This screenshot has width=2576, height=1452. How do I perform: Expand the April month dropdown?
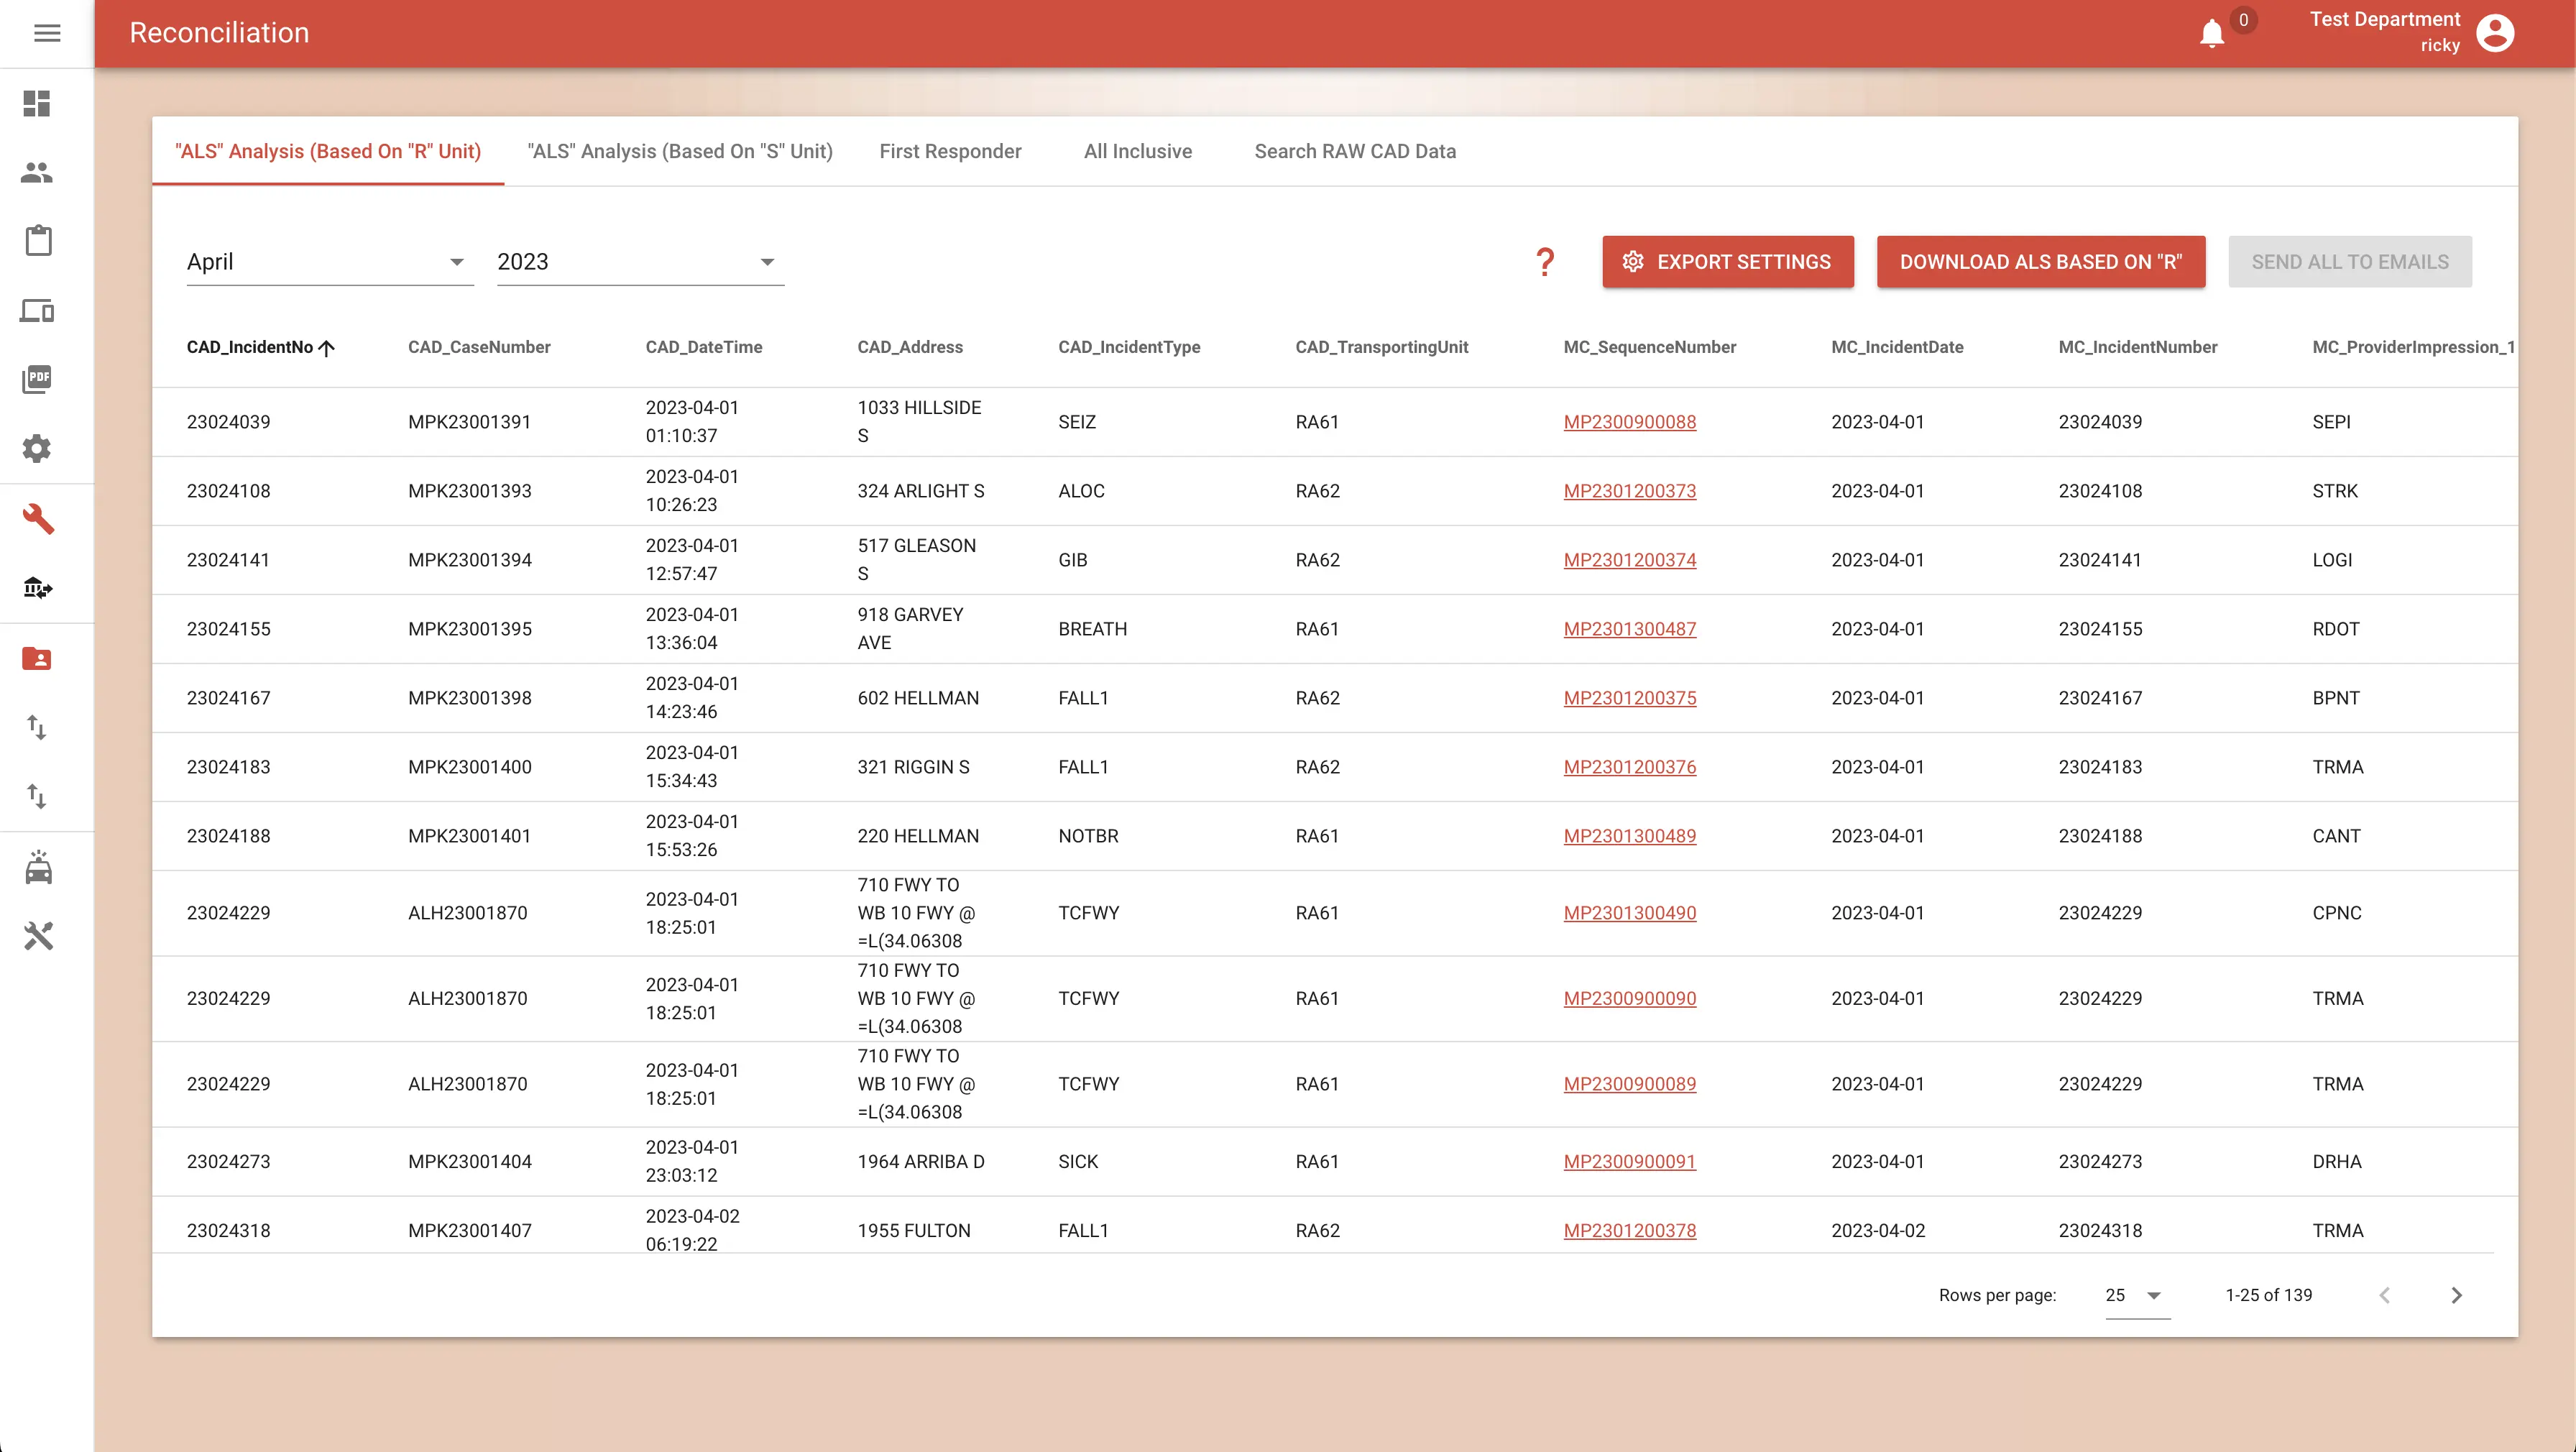[x=330, y=262]
